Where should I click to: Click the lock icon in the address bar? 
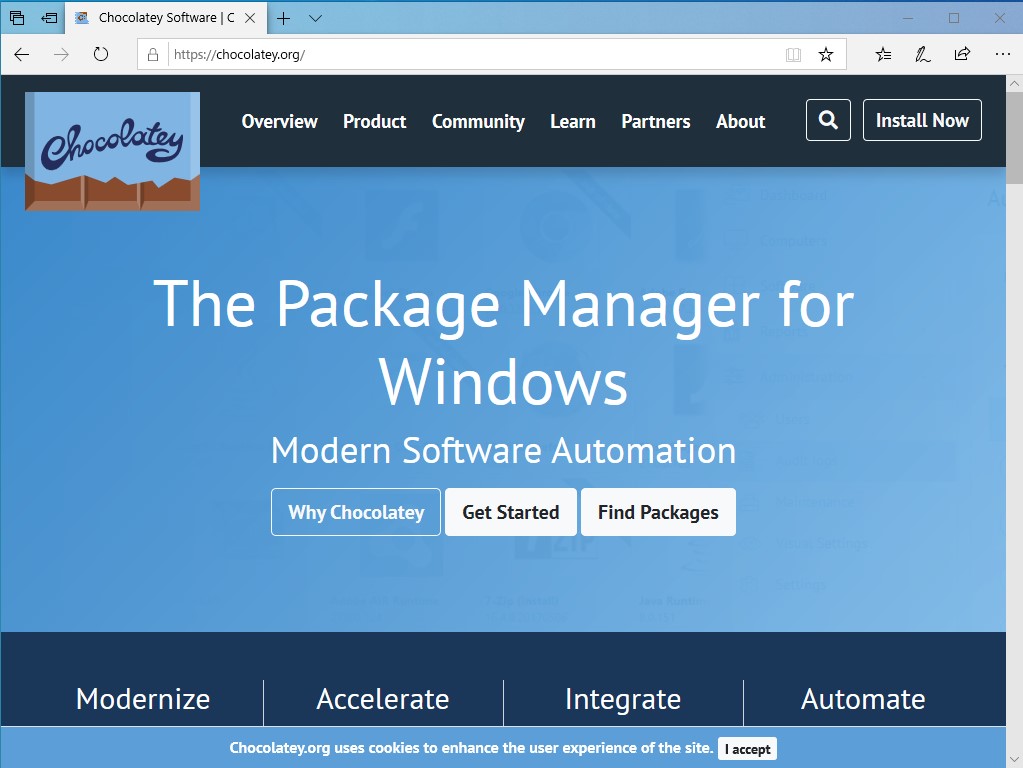pyautogui.click(x=153, y=55)
